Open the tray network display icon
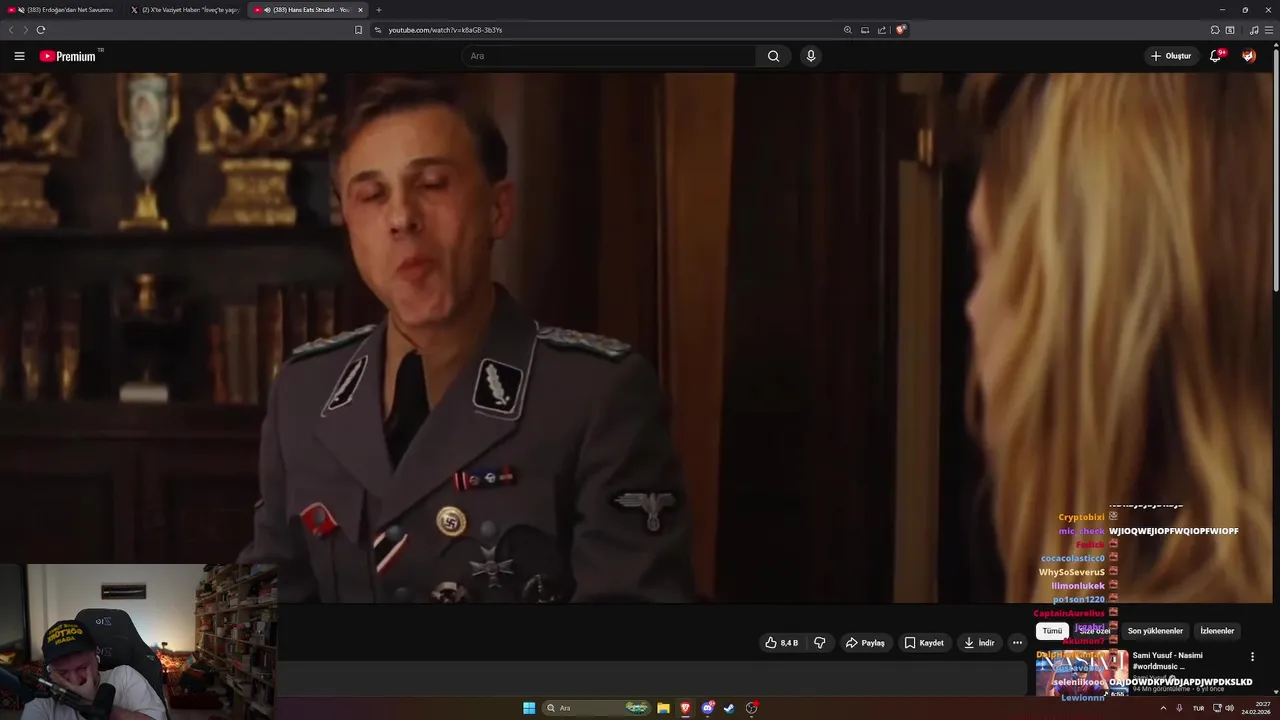This screenshot has height=720, width=1280. pos(1217,708)
